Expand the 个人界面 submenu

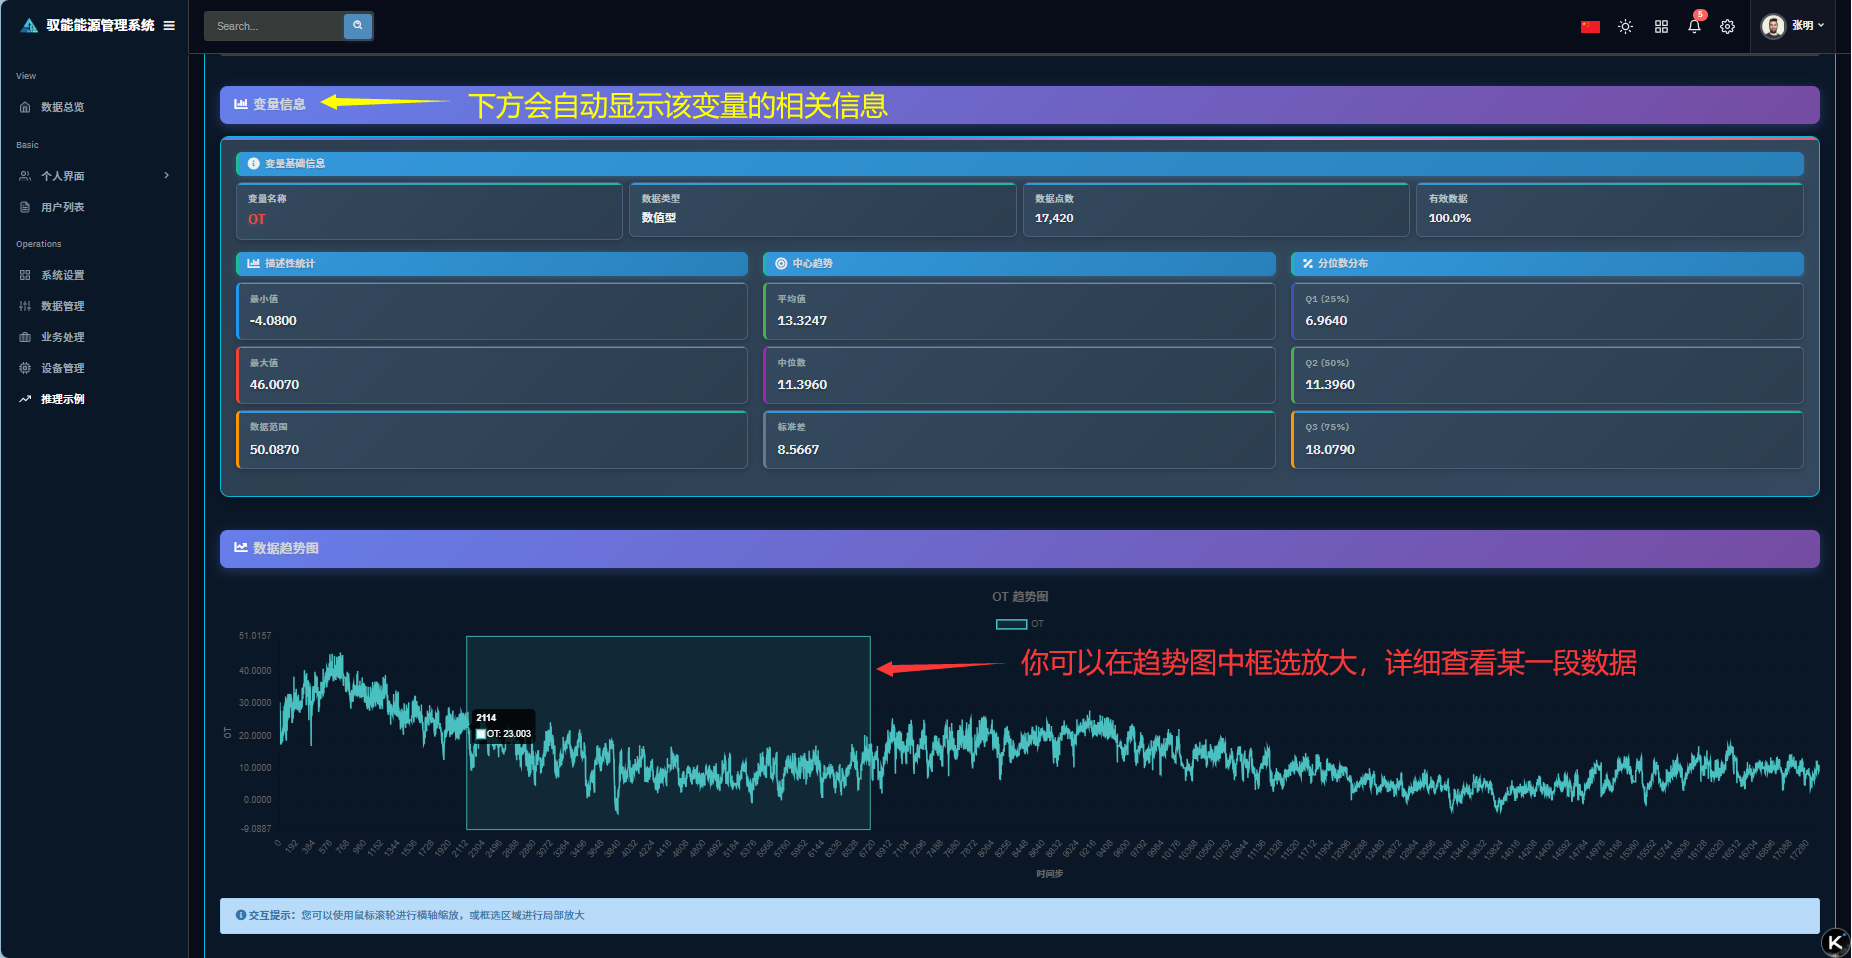click(x=166, y=176)
